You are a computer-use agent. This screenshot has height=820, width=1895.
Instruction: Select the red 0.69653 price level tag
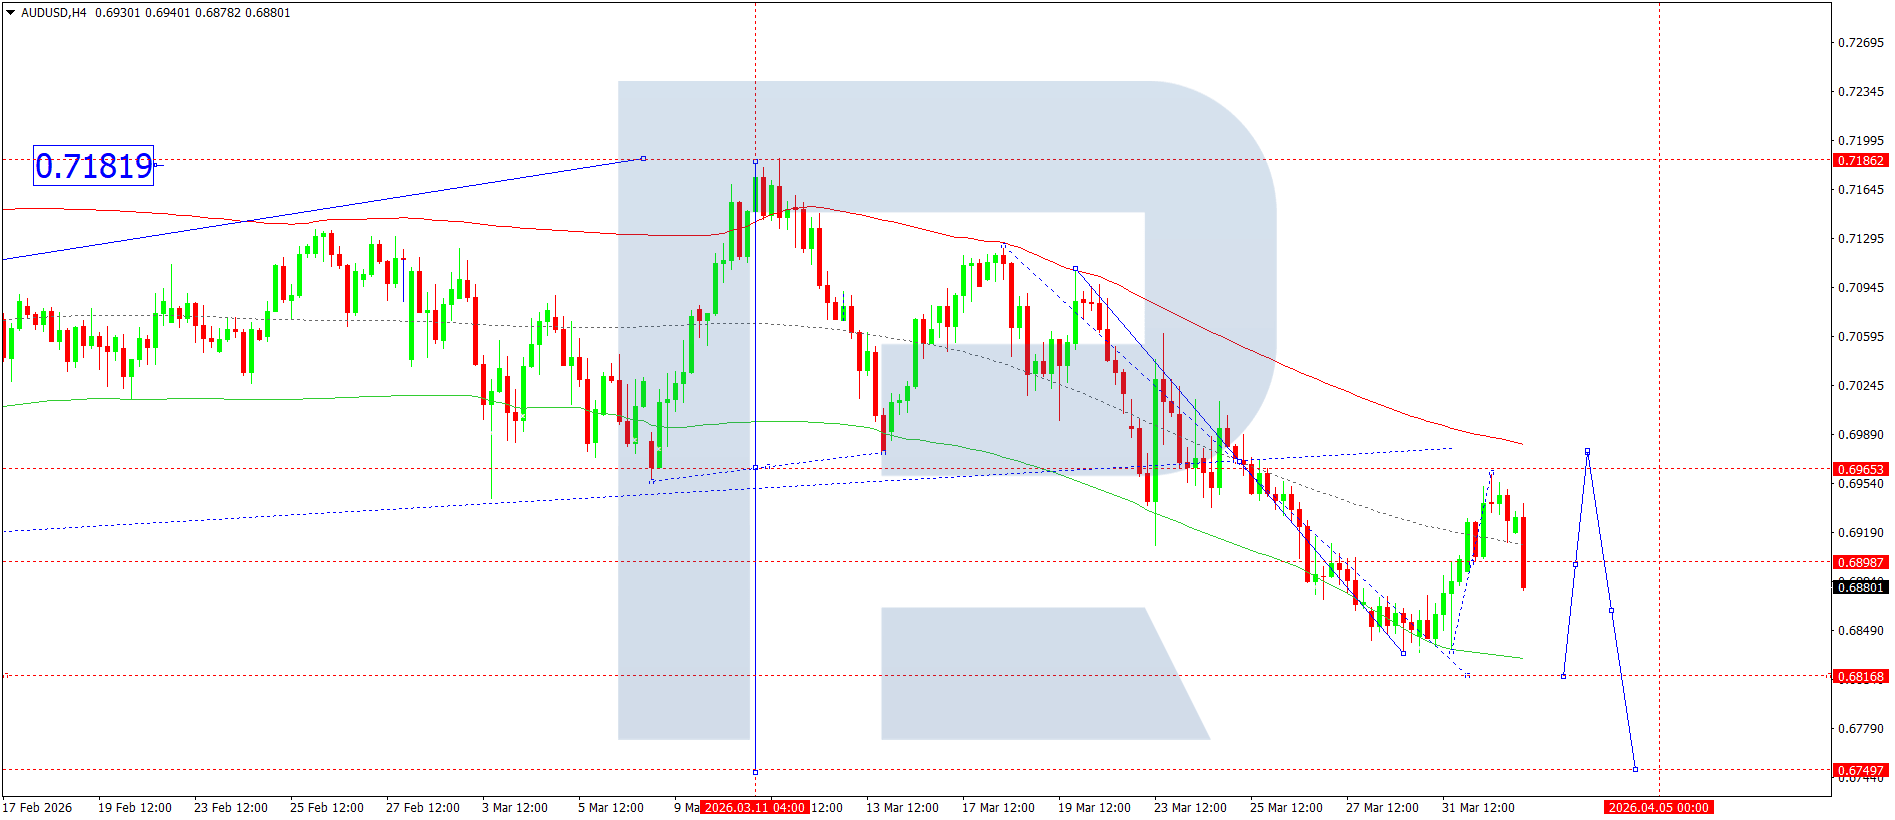[x=1860, y=469]
